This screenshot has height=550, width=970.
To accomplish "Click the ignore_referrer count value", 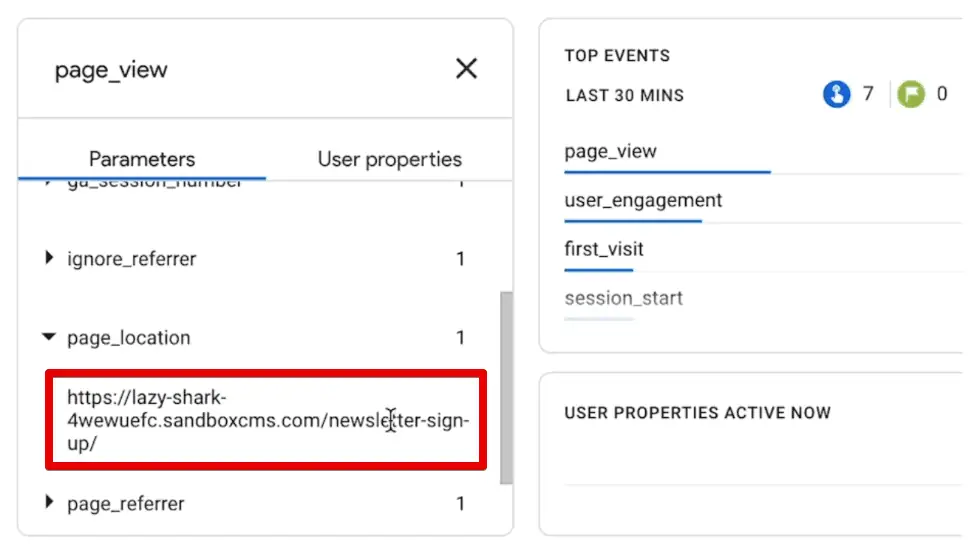I will tap(460, 259).
